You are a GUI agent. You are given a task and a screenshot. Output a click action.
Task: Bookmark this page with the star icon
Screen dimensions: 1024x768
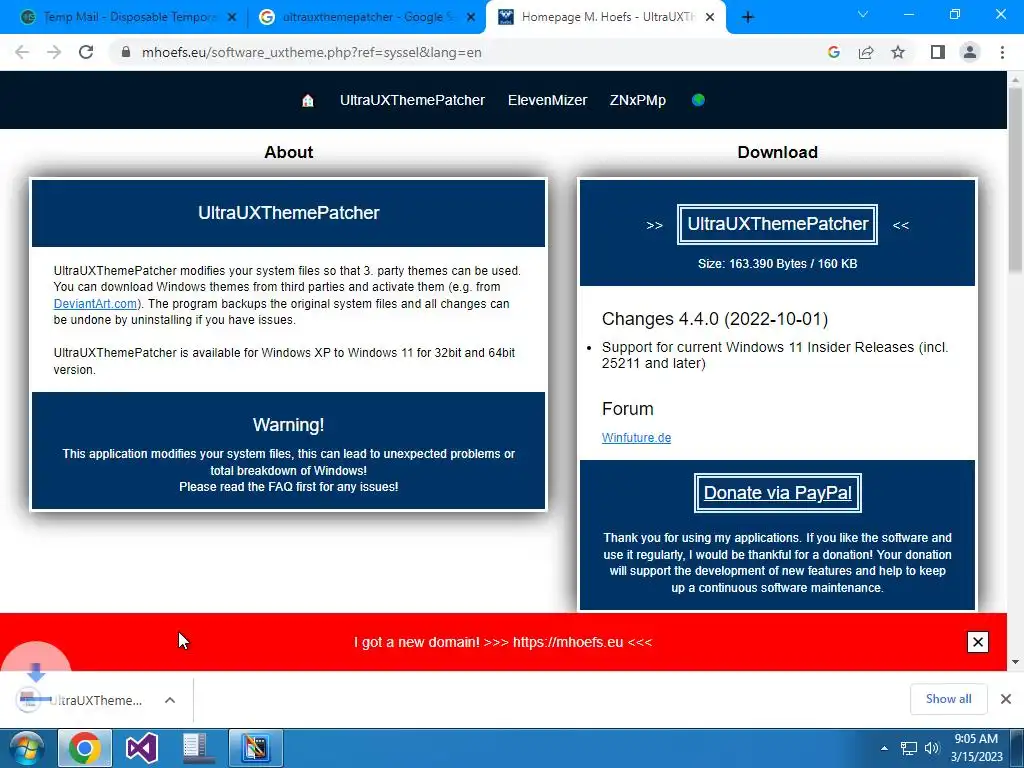point(898,52)
